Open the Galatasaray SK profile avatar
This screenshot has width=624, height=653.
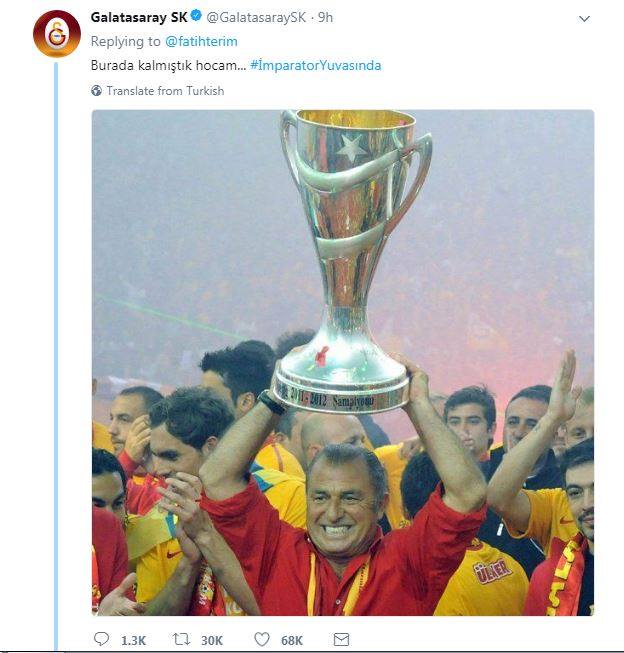tap(57, 33)
